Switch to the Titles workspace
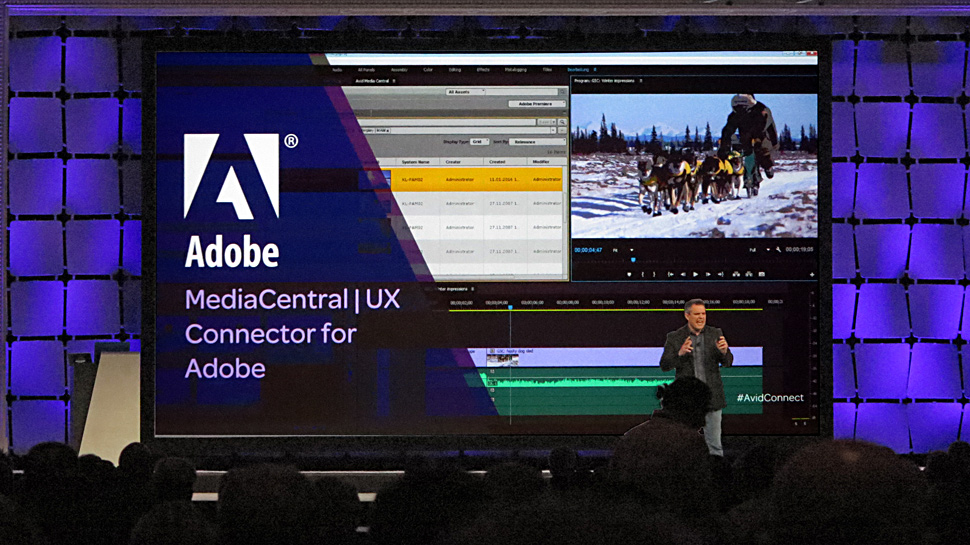The width and height of the screenshot is (970, 545). (x=547, y=70)
